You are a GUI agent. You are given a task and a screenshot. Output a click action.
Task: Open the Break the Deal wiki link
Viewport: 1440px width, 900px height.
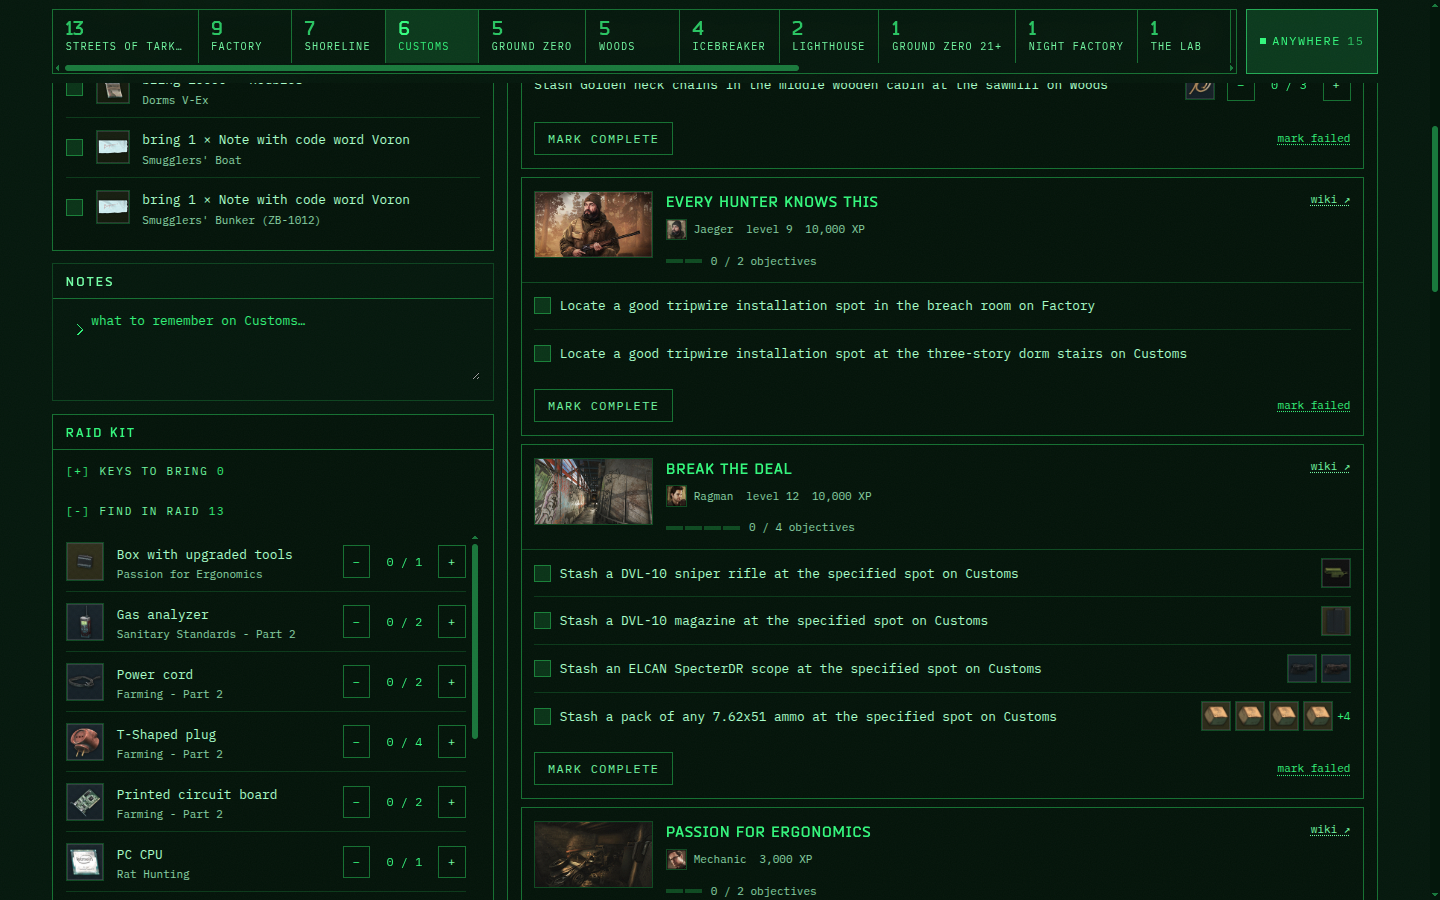point(1330,467)
